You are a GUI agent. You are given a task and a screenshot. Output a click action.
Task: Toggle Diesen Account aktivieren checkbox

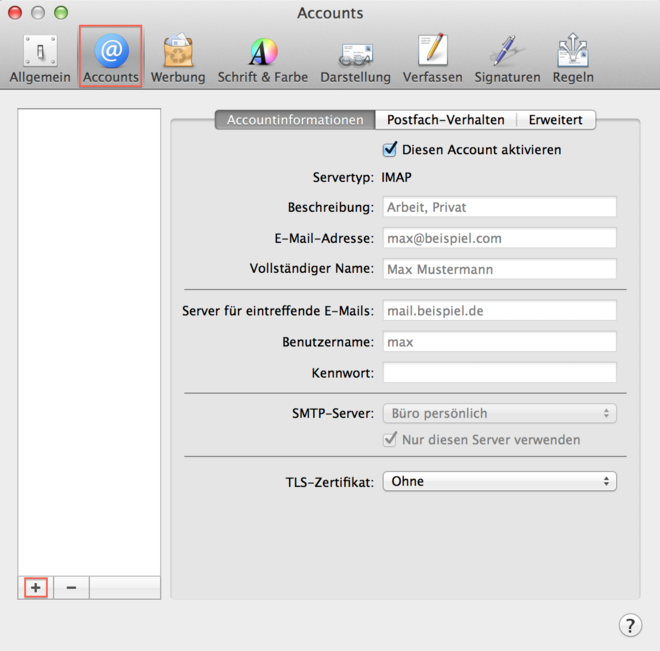390,150
